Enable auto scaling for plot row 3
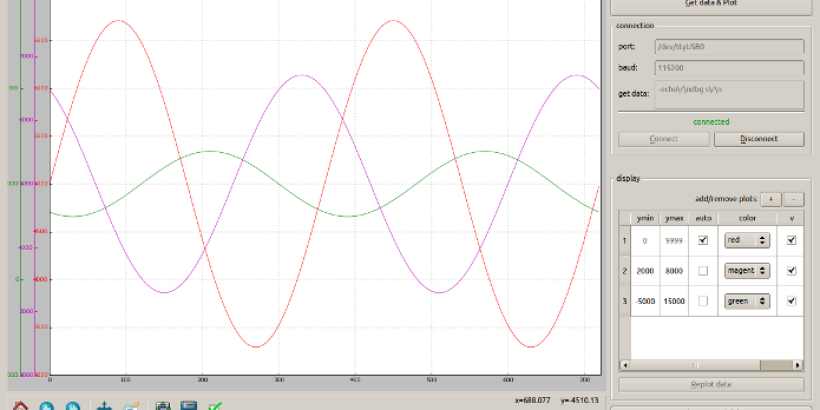This screenshot has height=410, width=820. coord(703,301)
